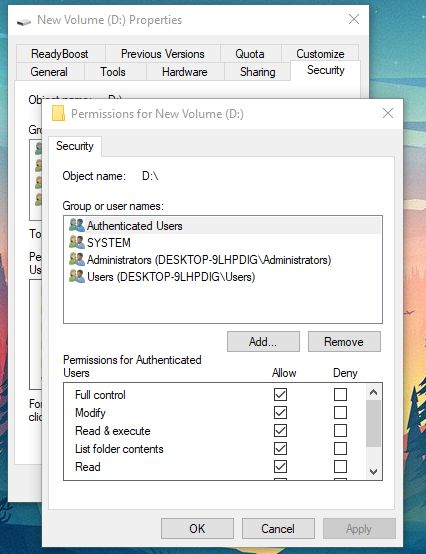
Task: Check Deny for Read
Action: [x=341, y=466]
